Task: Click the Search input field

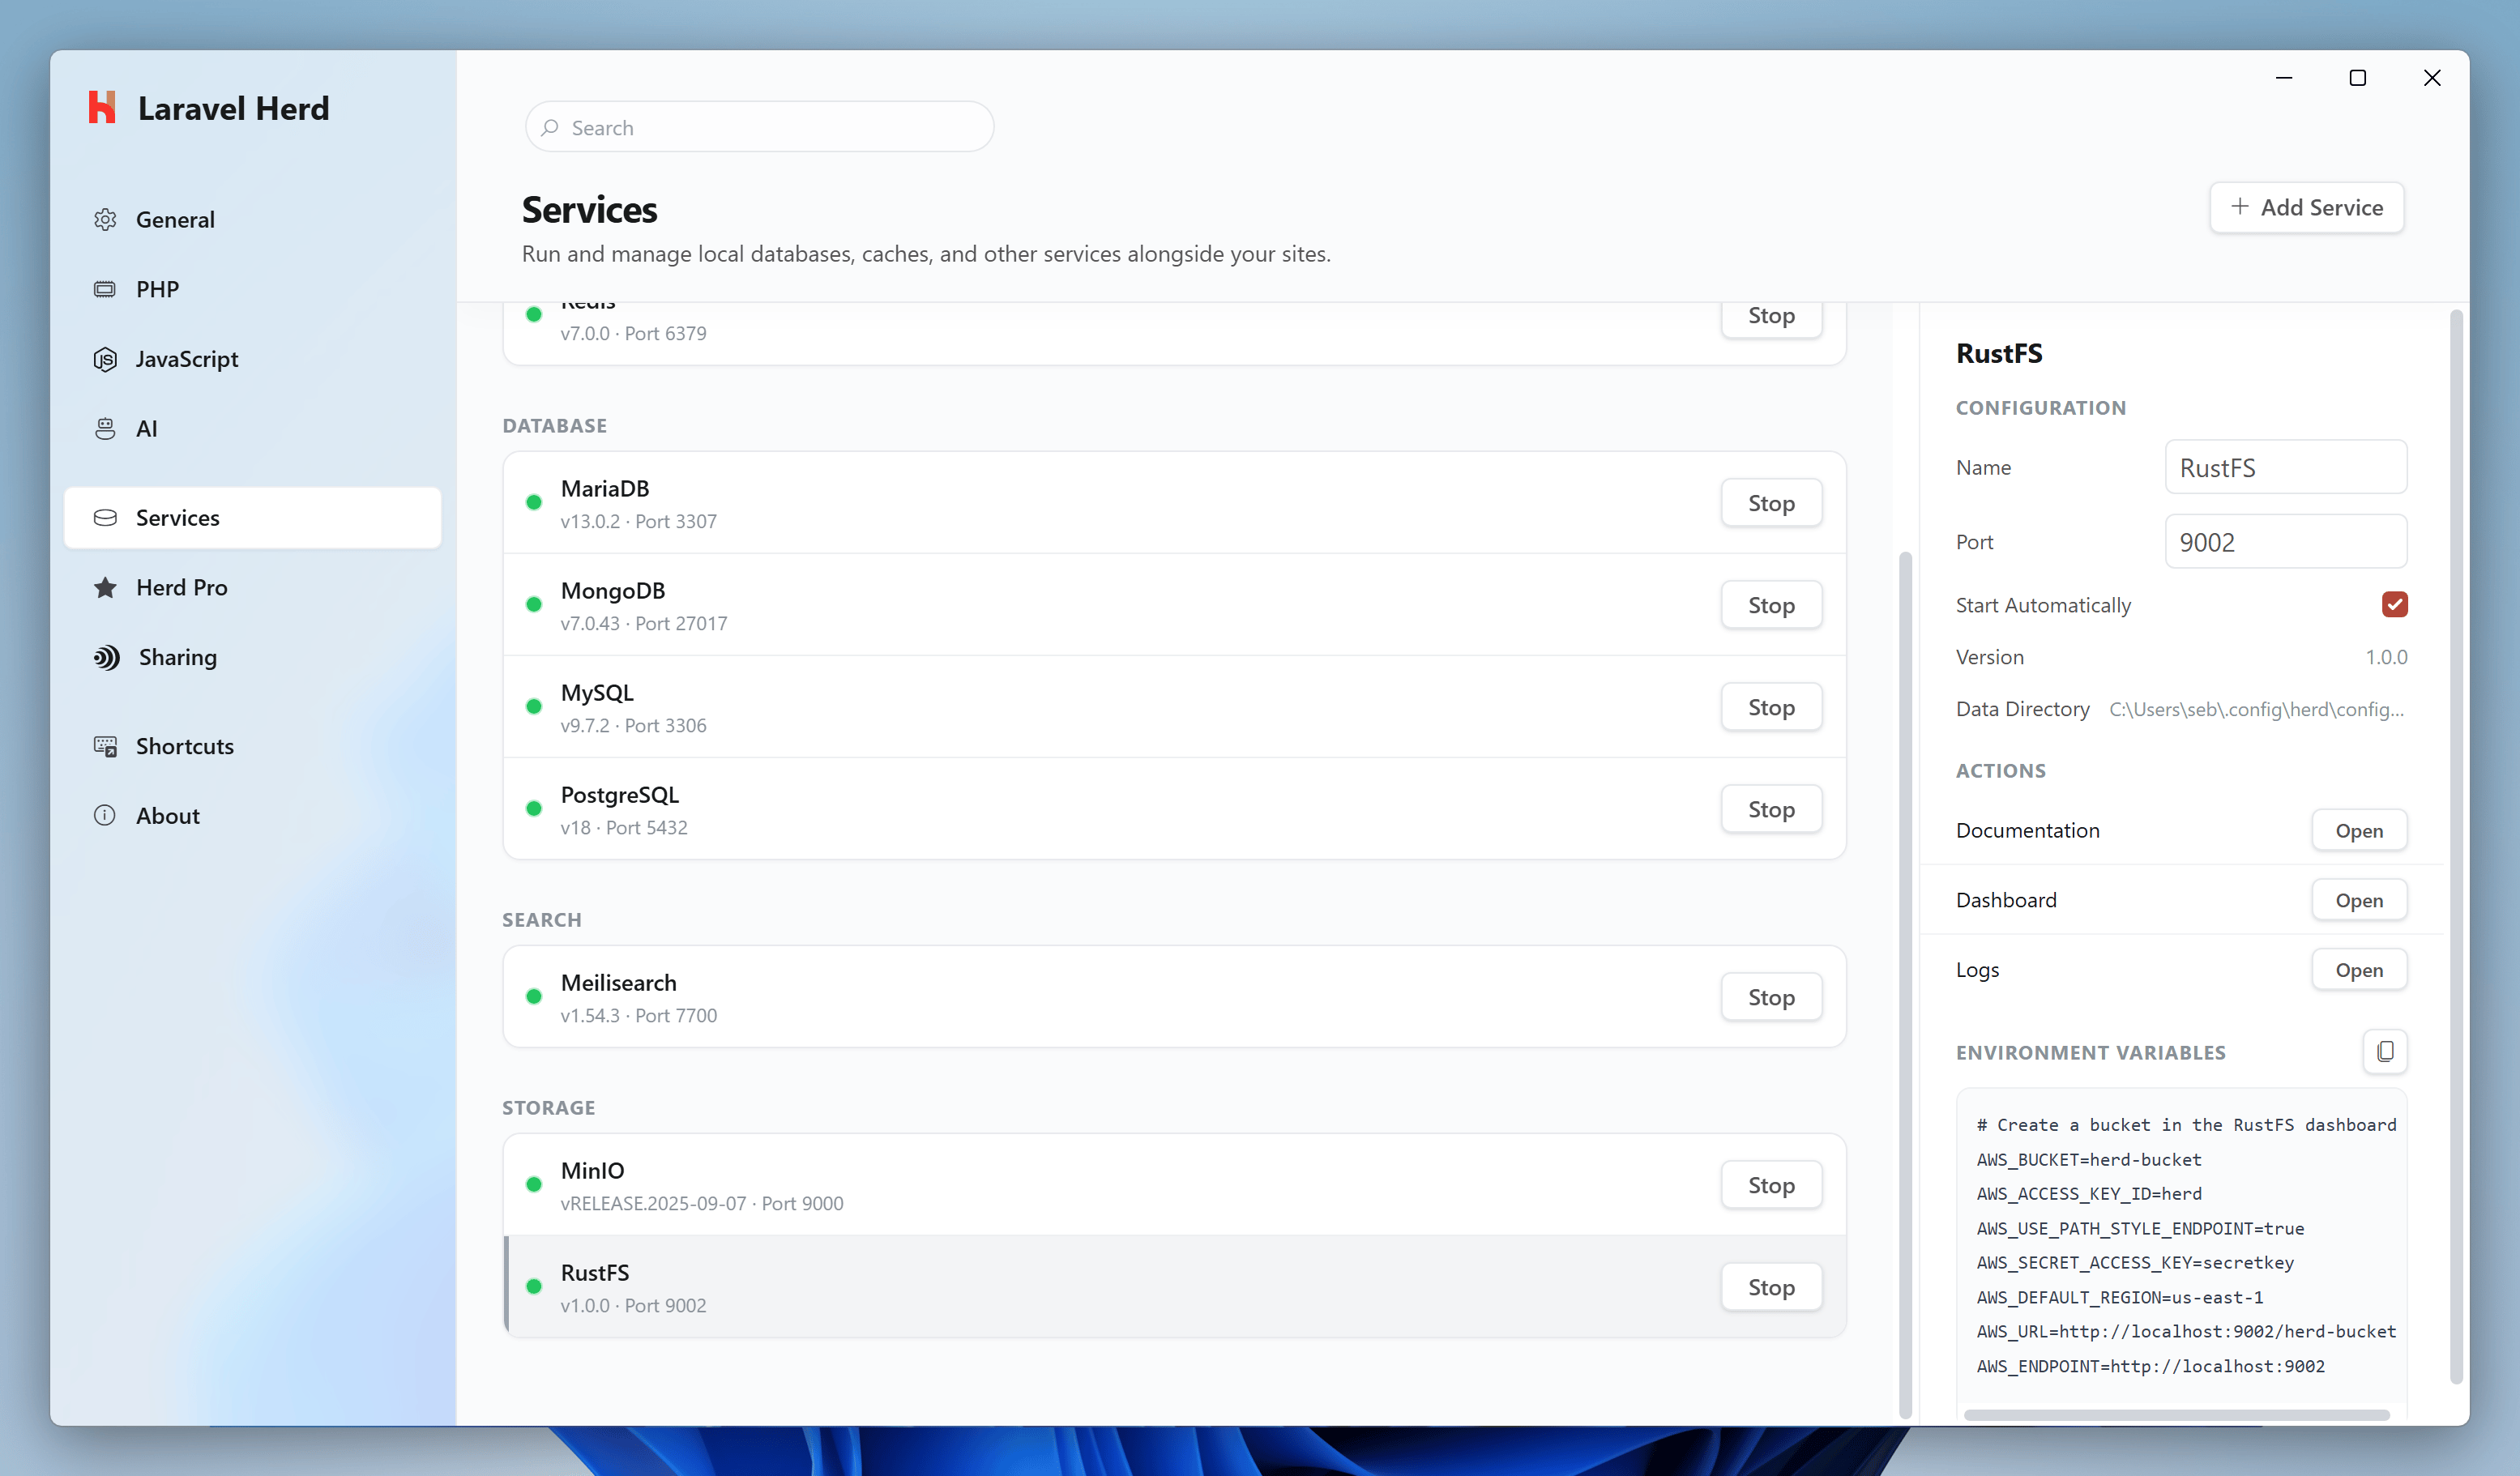Action: [x=759, y=127]
